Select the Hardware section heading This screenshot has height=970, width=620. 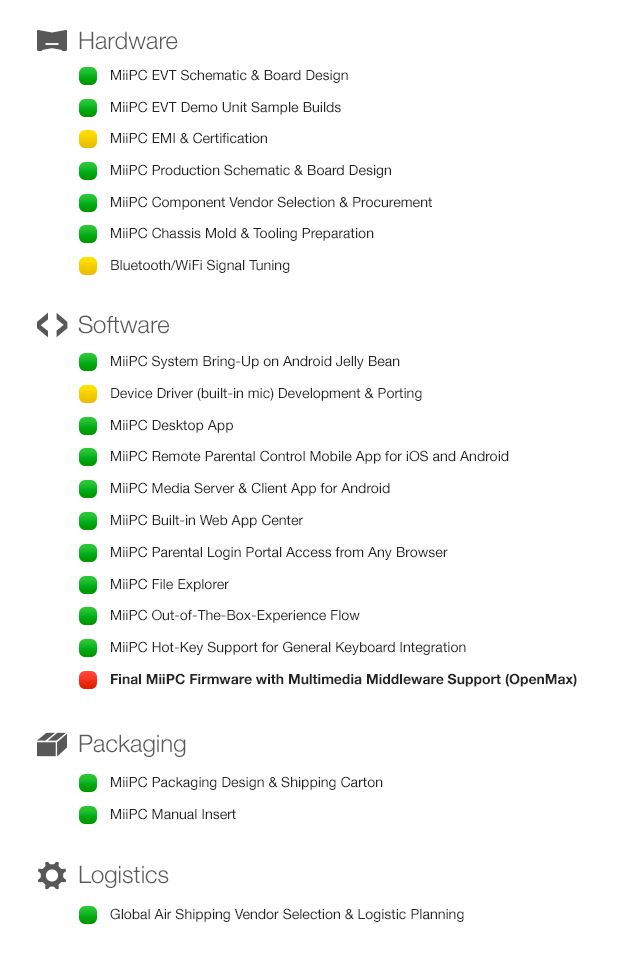pos(128,41)
